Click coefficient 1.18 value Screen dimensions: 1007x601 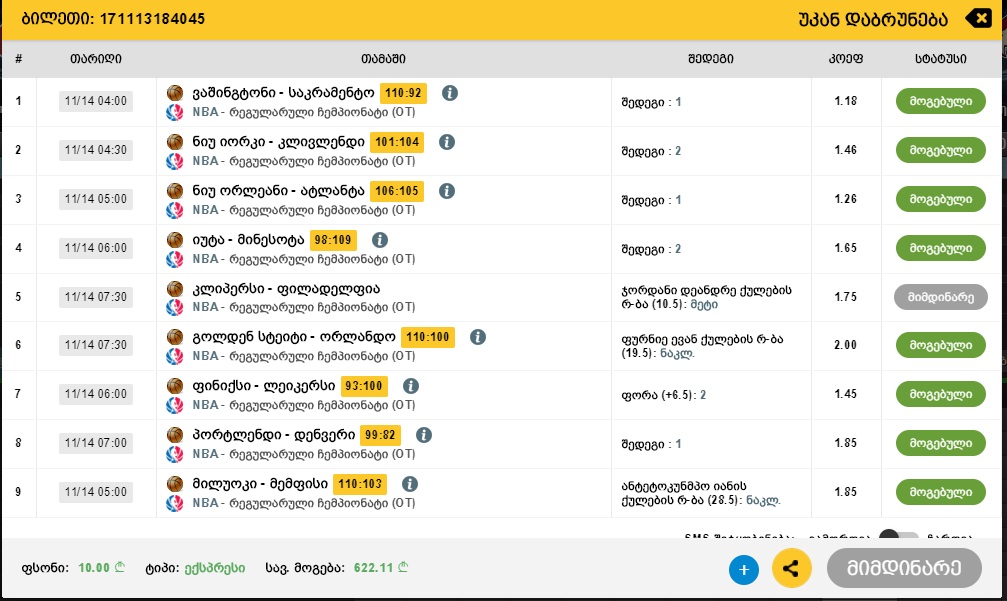click(846, 101)
